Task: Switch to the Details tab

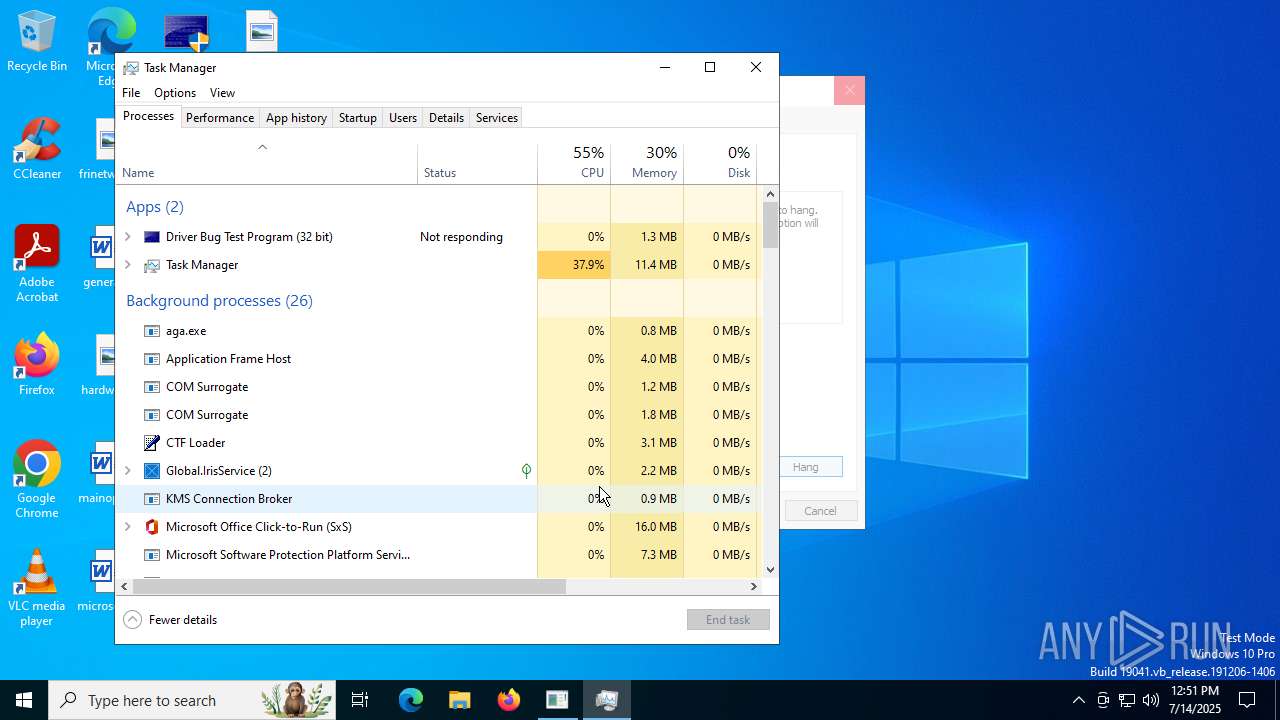Action: coord(446,118)
